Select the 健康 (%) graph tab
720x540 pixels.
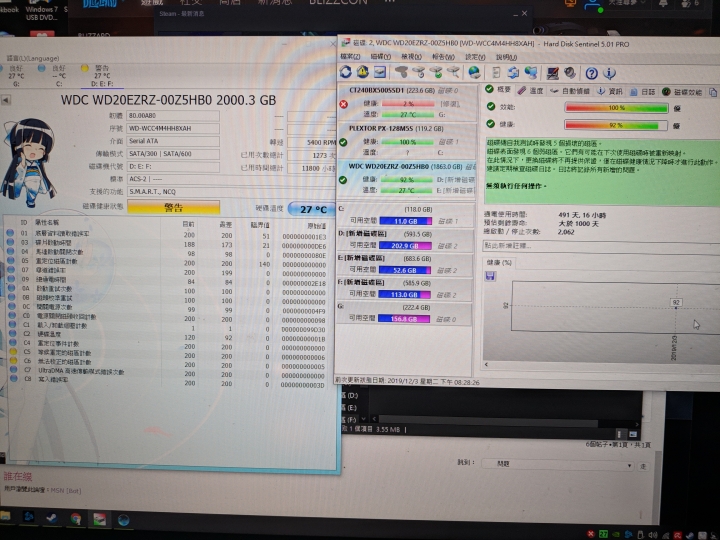tap(499, 262)
